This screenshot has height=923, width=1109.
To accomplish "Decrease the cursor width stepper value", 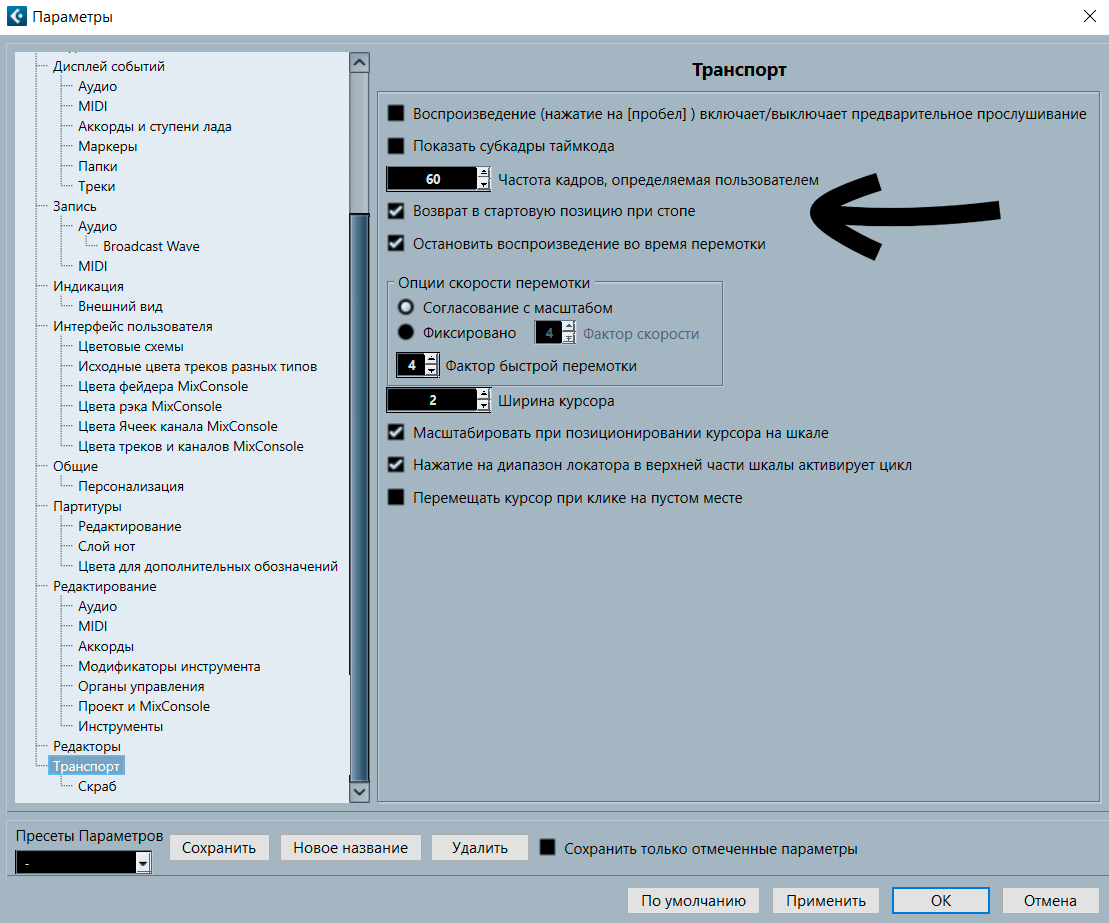I will tap(483, 406).
